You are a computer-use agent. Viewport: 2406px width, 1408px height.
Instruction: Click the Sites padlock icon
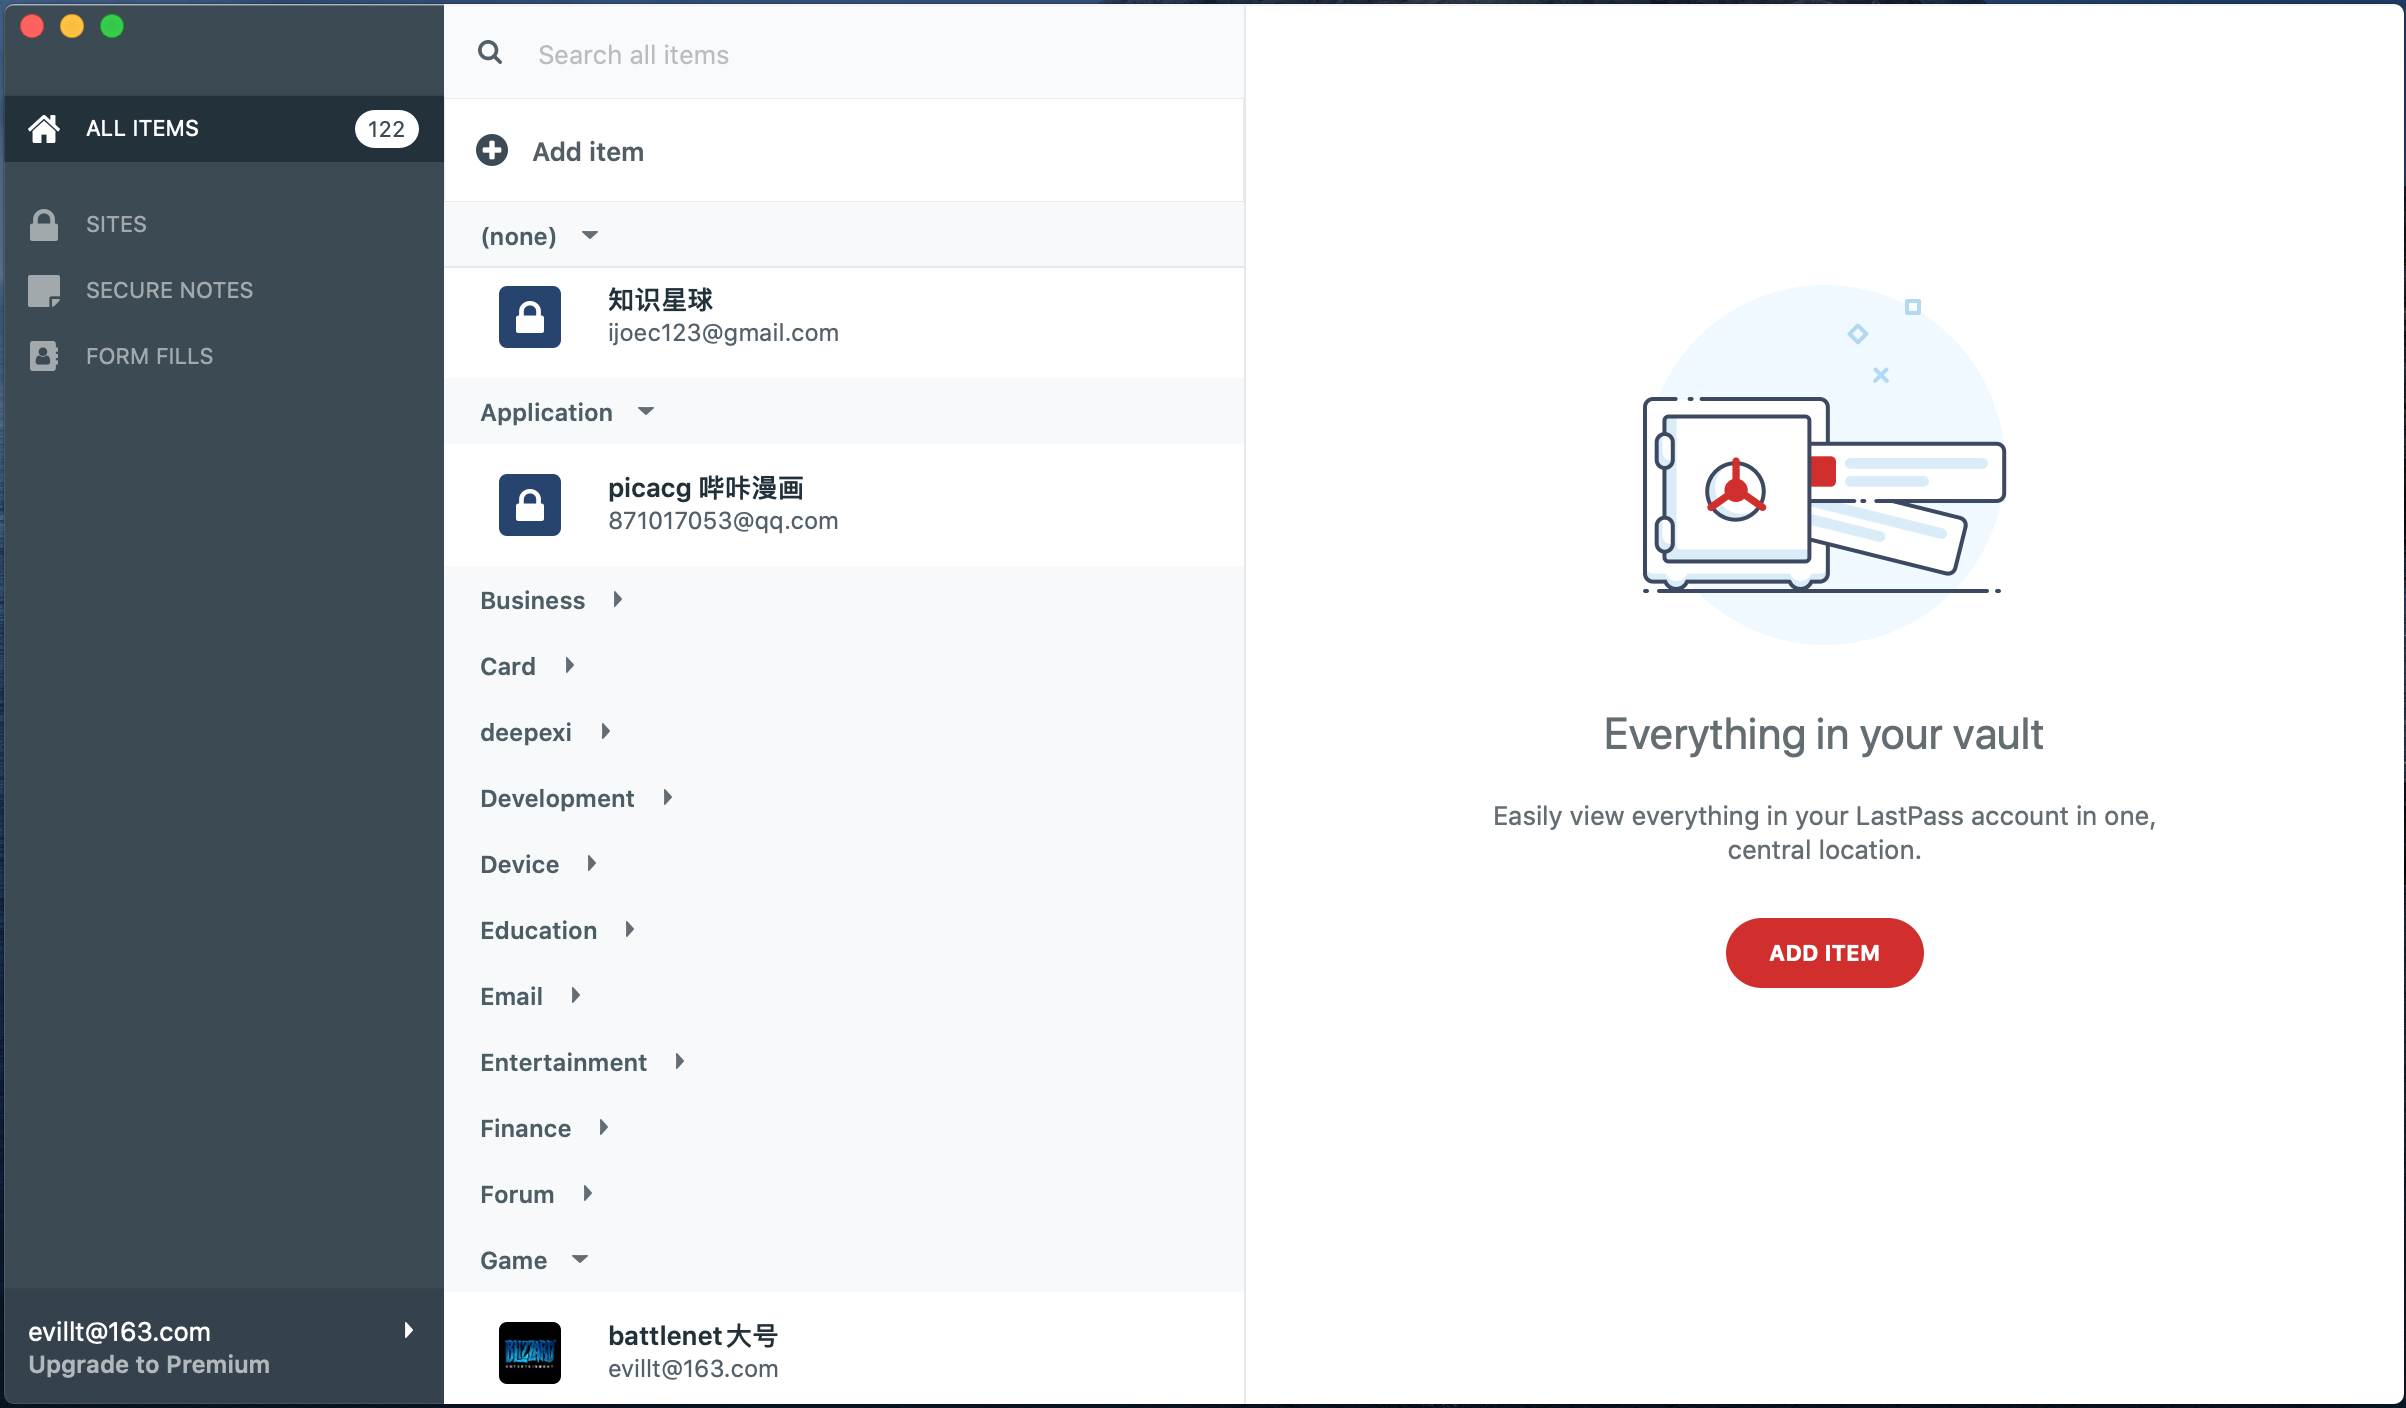[x=44, y=224]
